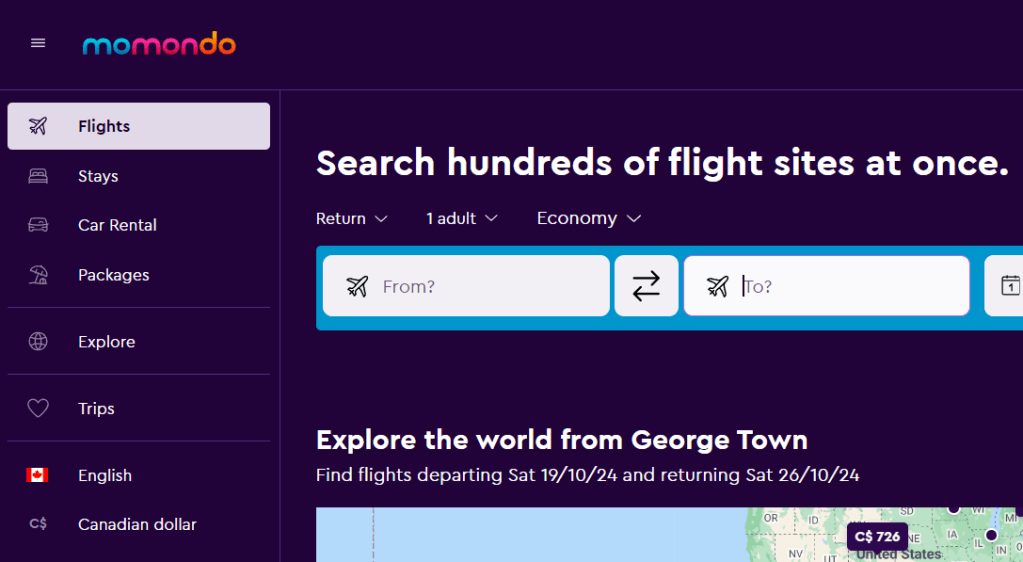Expand the Economy cabin class dropdown
Viewport: 1023px width, 562px height.
(588, 218)
